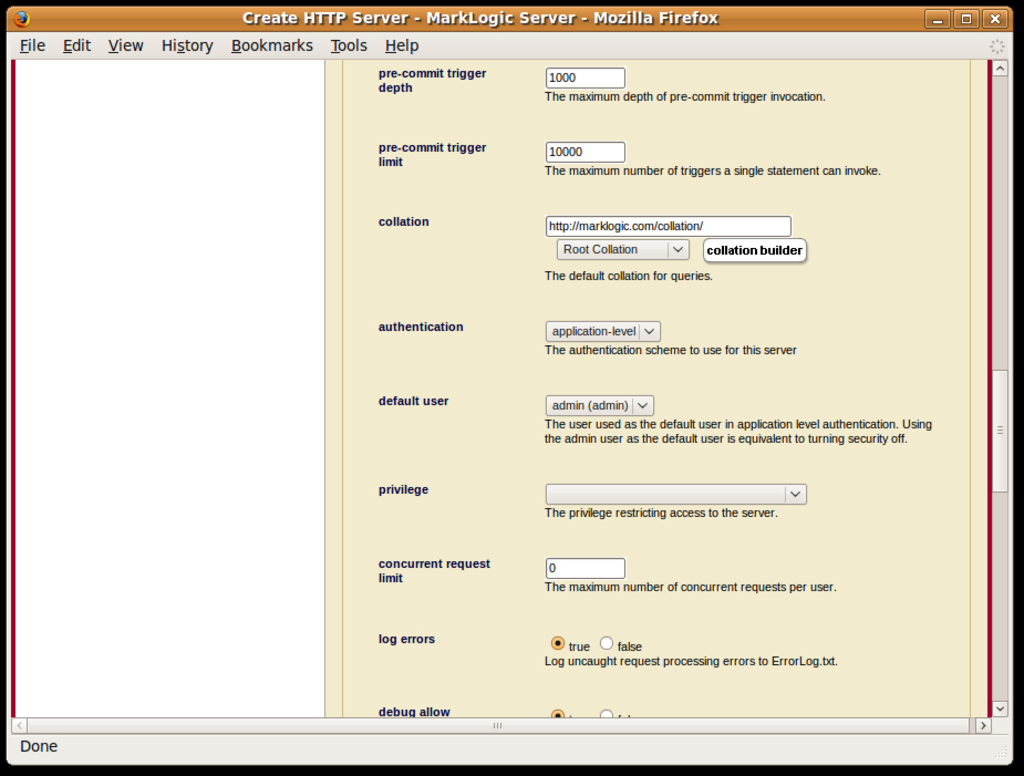
Task: Click horizontal scrollbar right arrow
Action: click(984, 726)
